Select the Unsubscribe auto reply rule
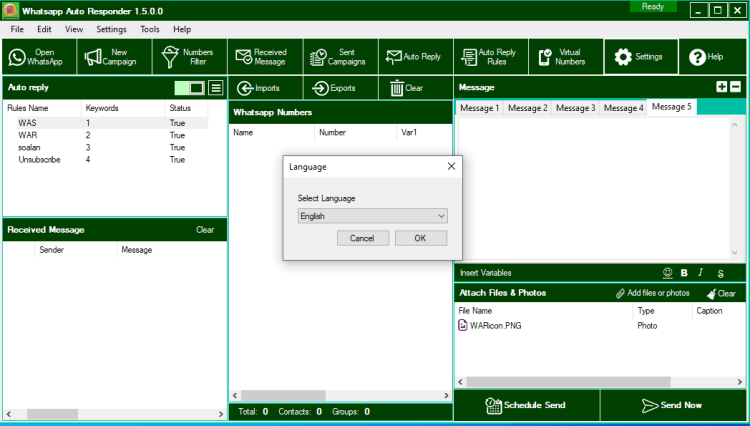Image resolution: width=750 pixels, height=426 pixels. [106, 160]
